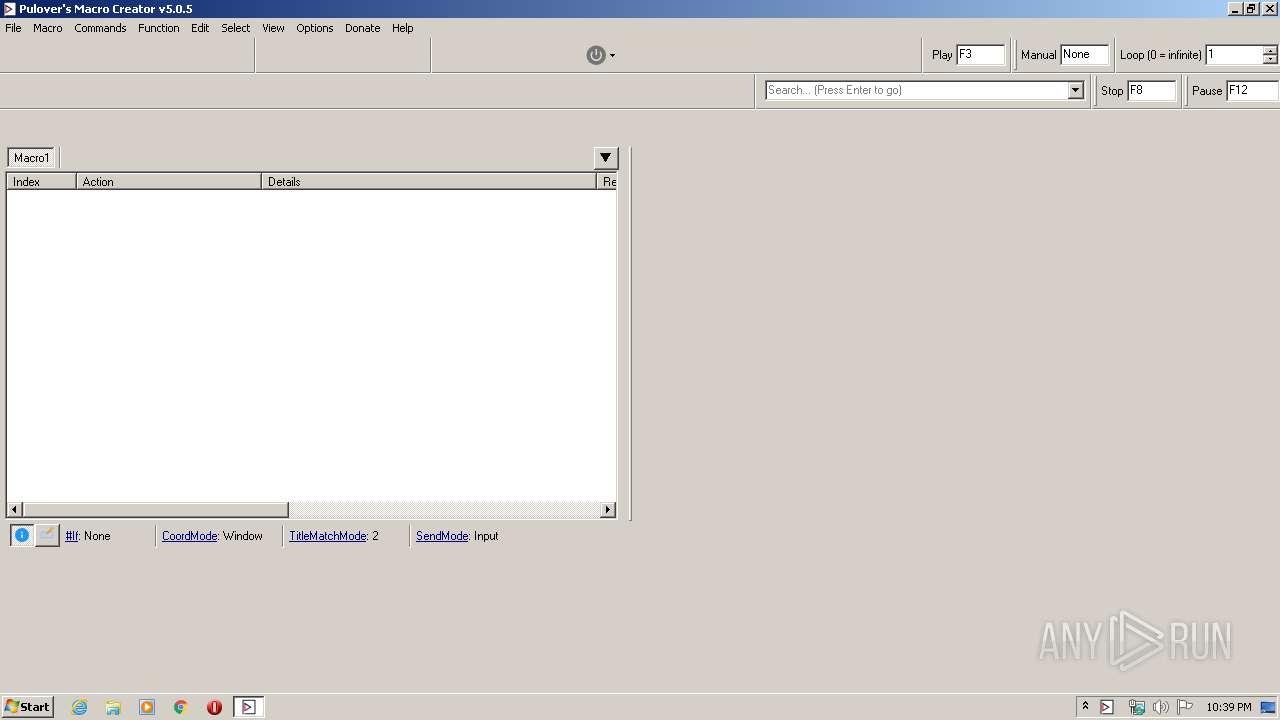Open Windows Explorer folder icon in taskbar
Screen dimensions: 1280x720
pyautogui.click(x=113, y=707)
